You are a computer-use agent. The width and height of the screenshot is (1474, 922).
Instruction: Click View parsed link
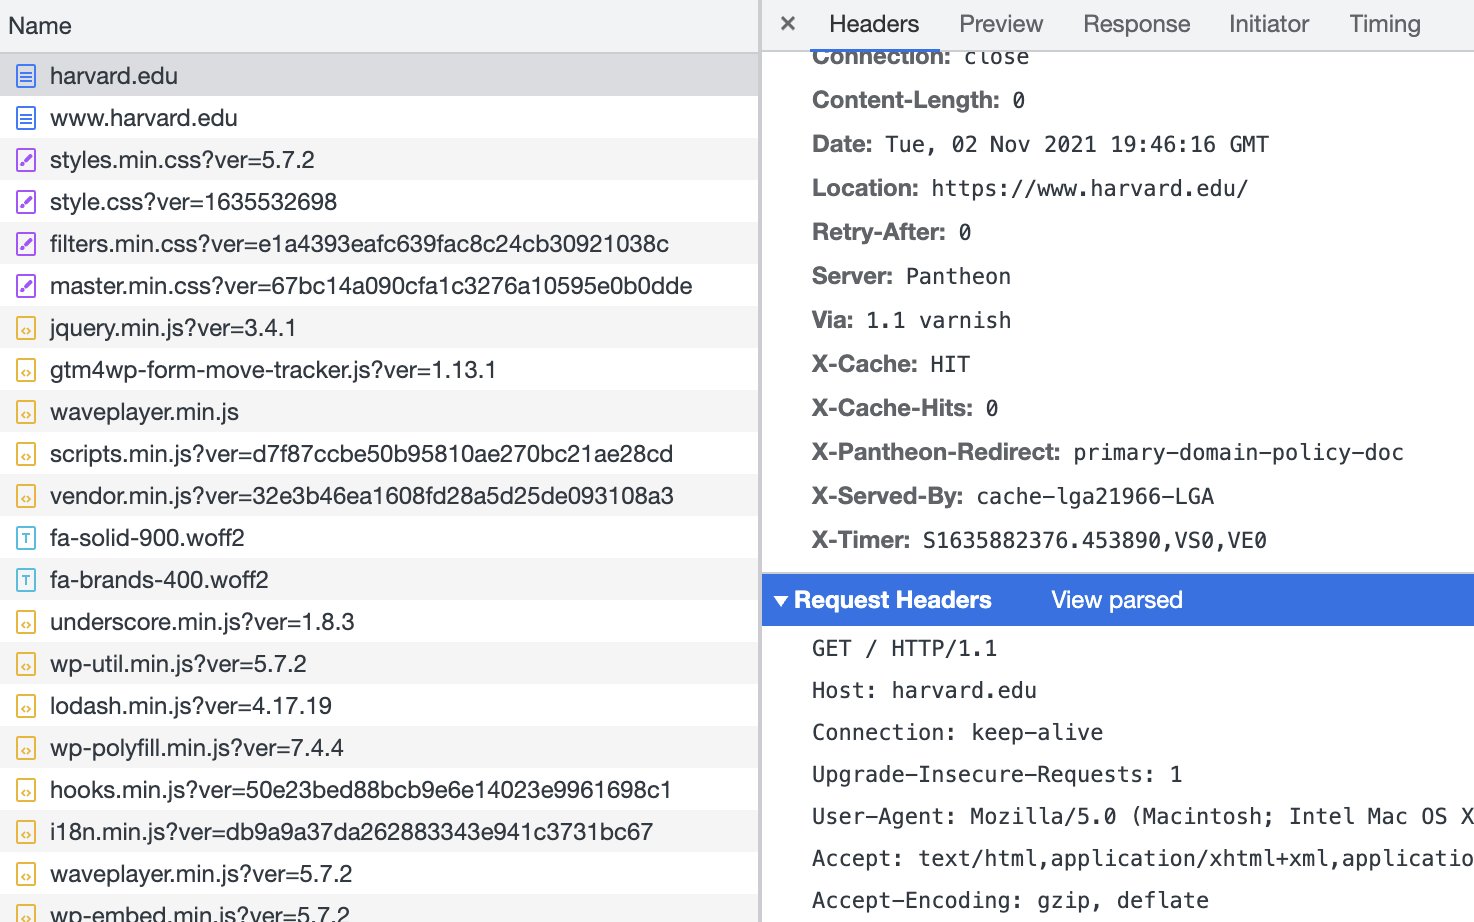pyautogui.click(x=1117, y=600)
